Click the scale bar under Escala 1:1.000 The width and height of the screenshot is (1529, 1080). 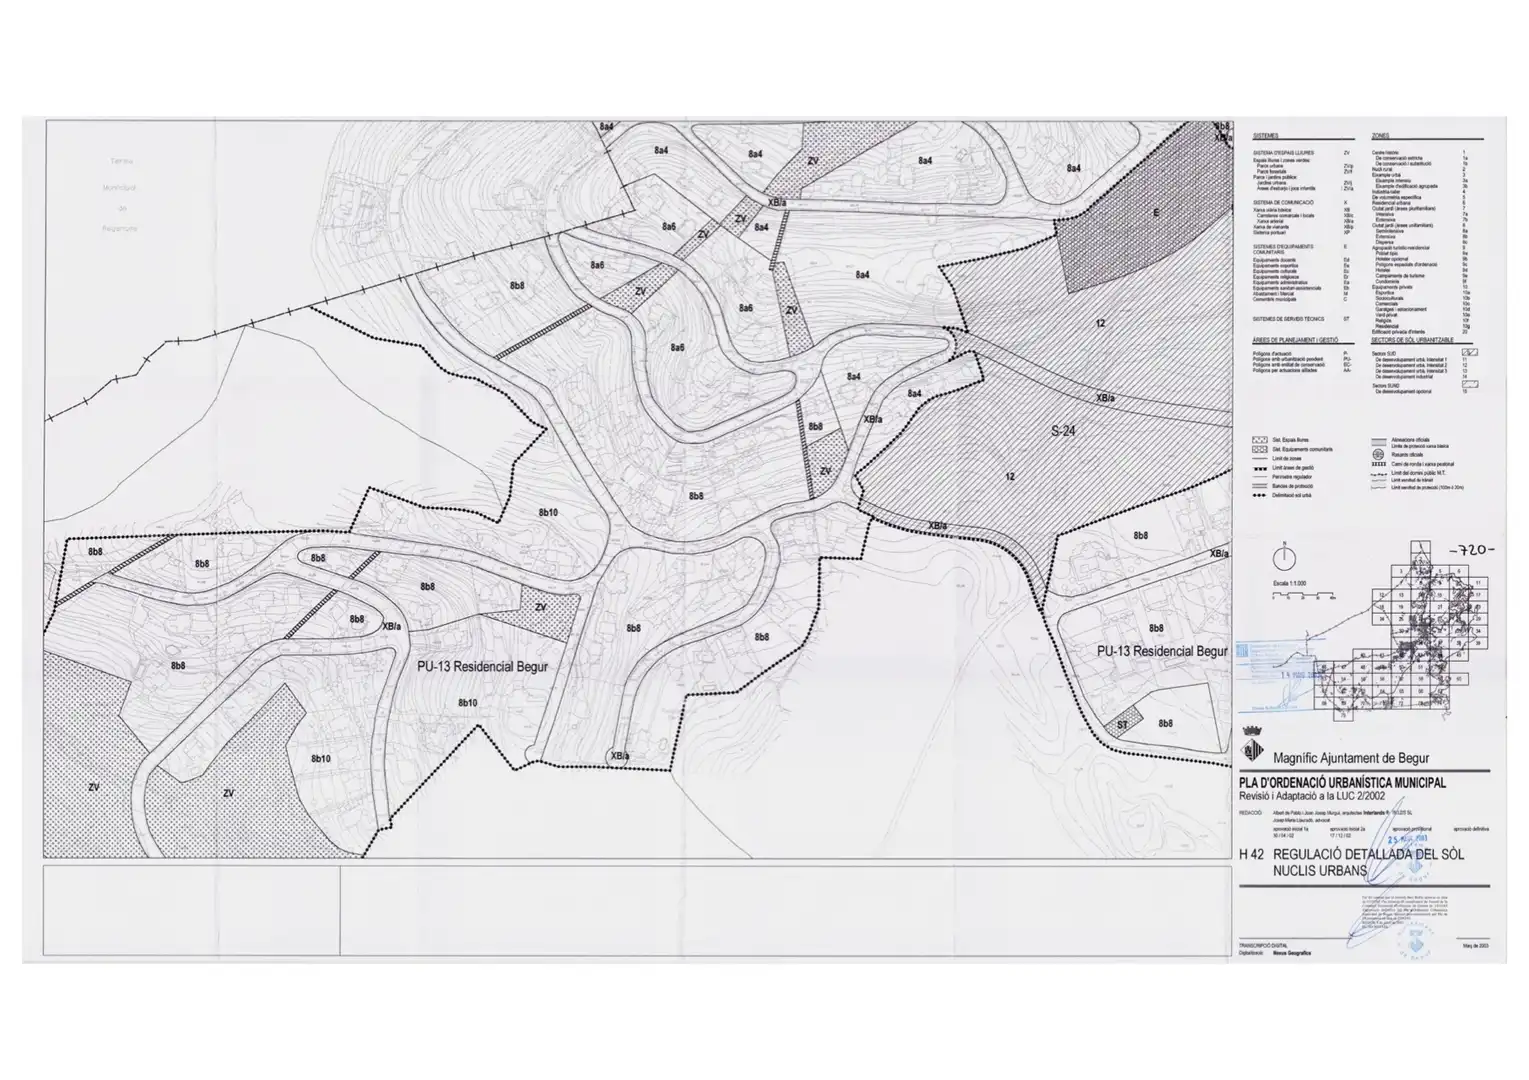pyautogui.click(x=1305, y=595)
